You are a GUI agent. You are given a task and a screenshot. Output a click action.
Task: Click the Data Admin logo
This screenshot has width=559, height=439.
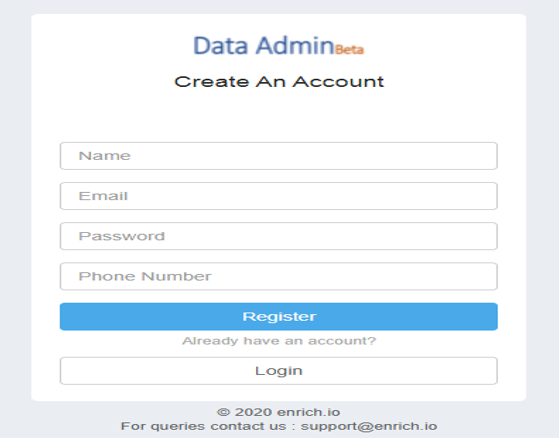tap(278, 46)
